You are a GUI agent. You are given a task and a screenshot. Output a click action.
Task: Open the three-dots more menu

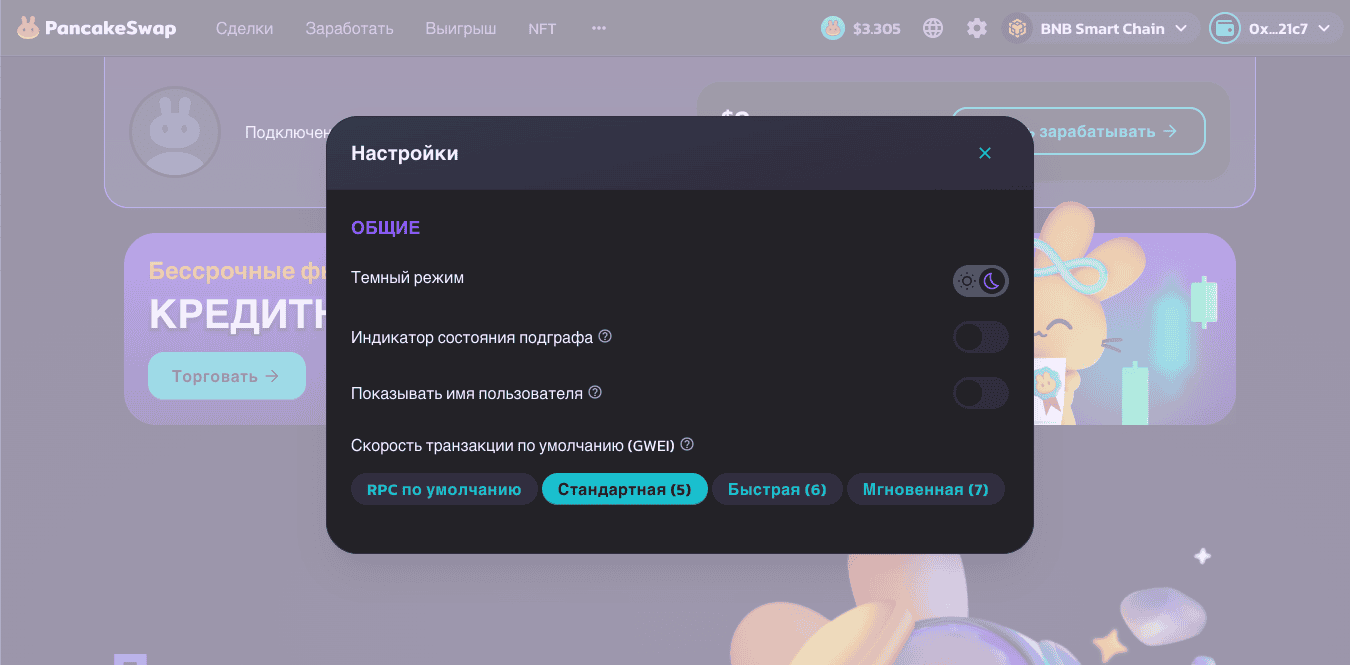tap(599, 28)
